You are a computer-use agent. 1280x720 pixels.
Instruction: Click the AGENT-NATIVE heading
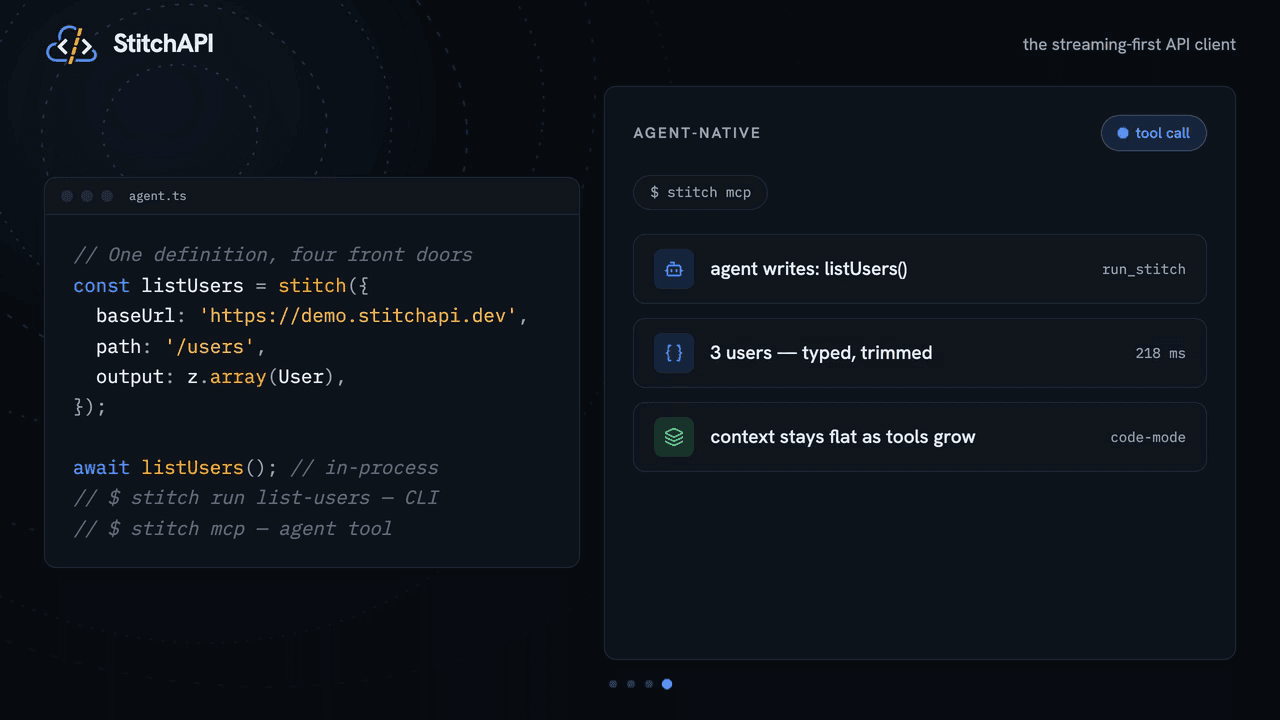(697, 133)
